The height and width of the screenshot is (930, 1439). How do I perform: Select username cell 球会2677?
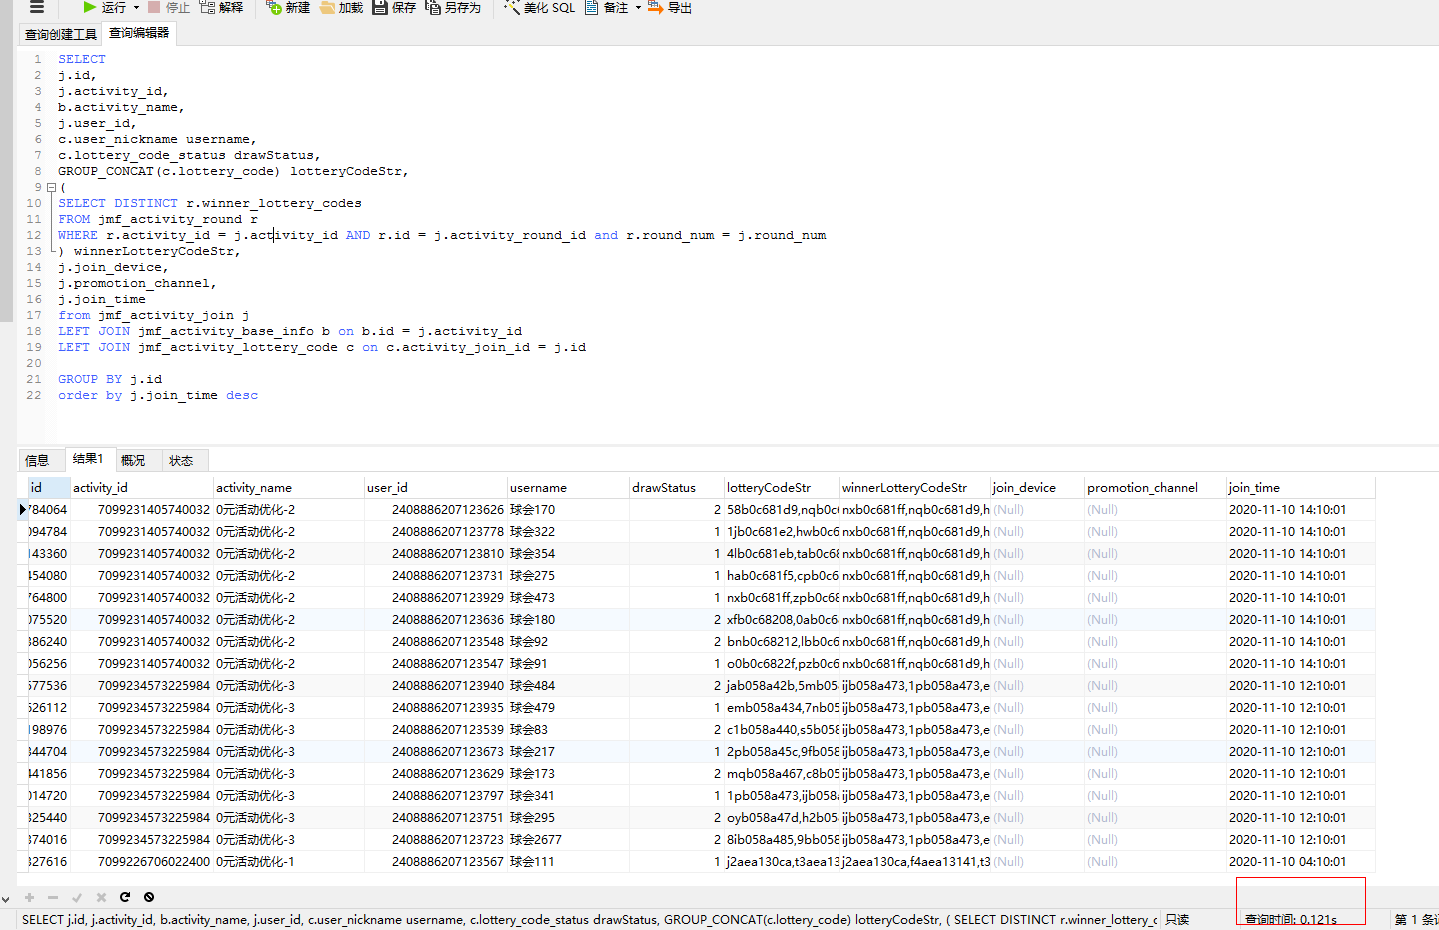(x=568, y=840)
